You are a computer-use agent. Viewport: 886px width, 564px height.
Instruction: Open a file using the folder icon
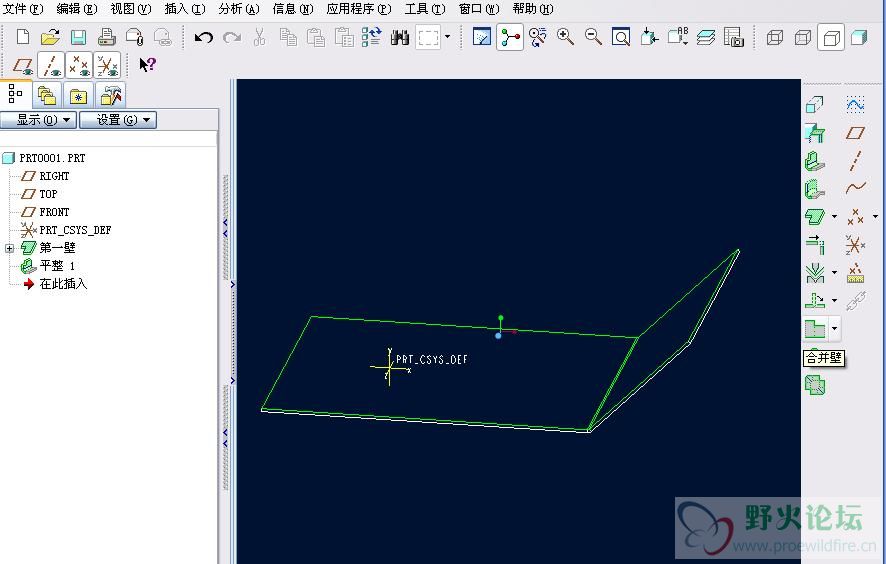coord(50,37)
